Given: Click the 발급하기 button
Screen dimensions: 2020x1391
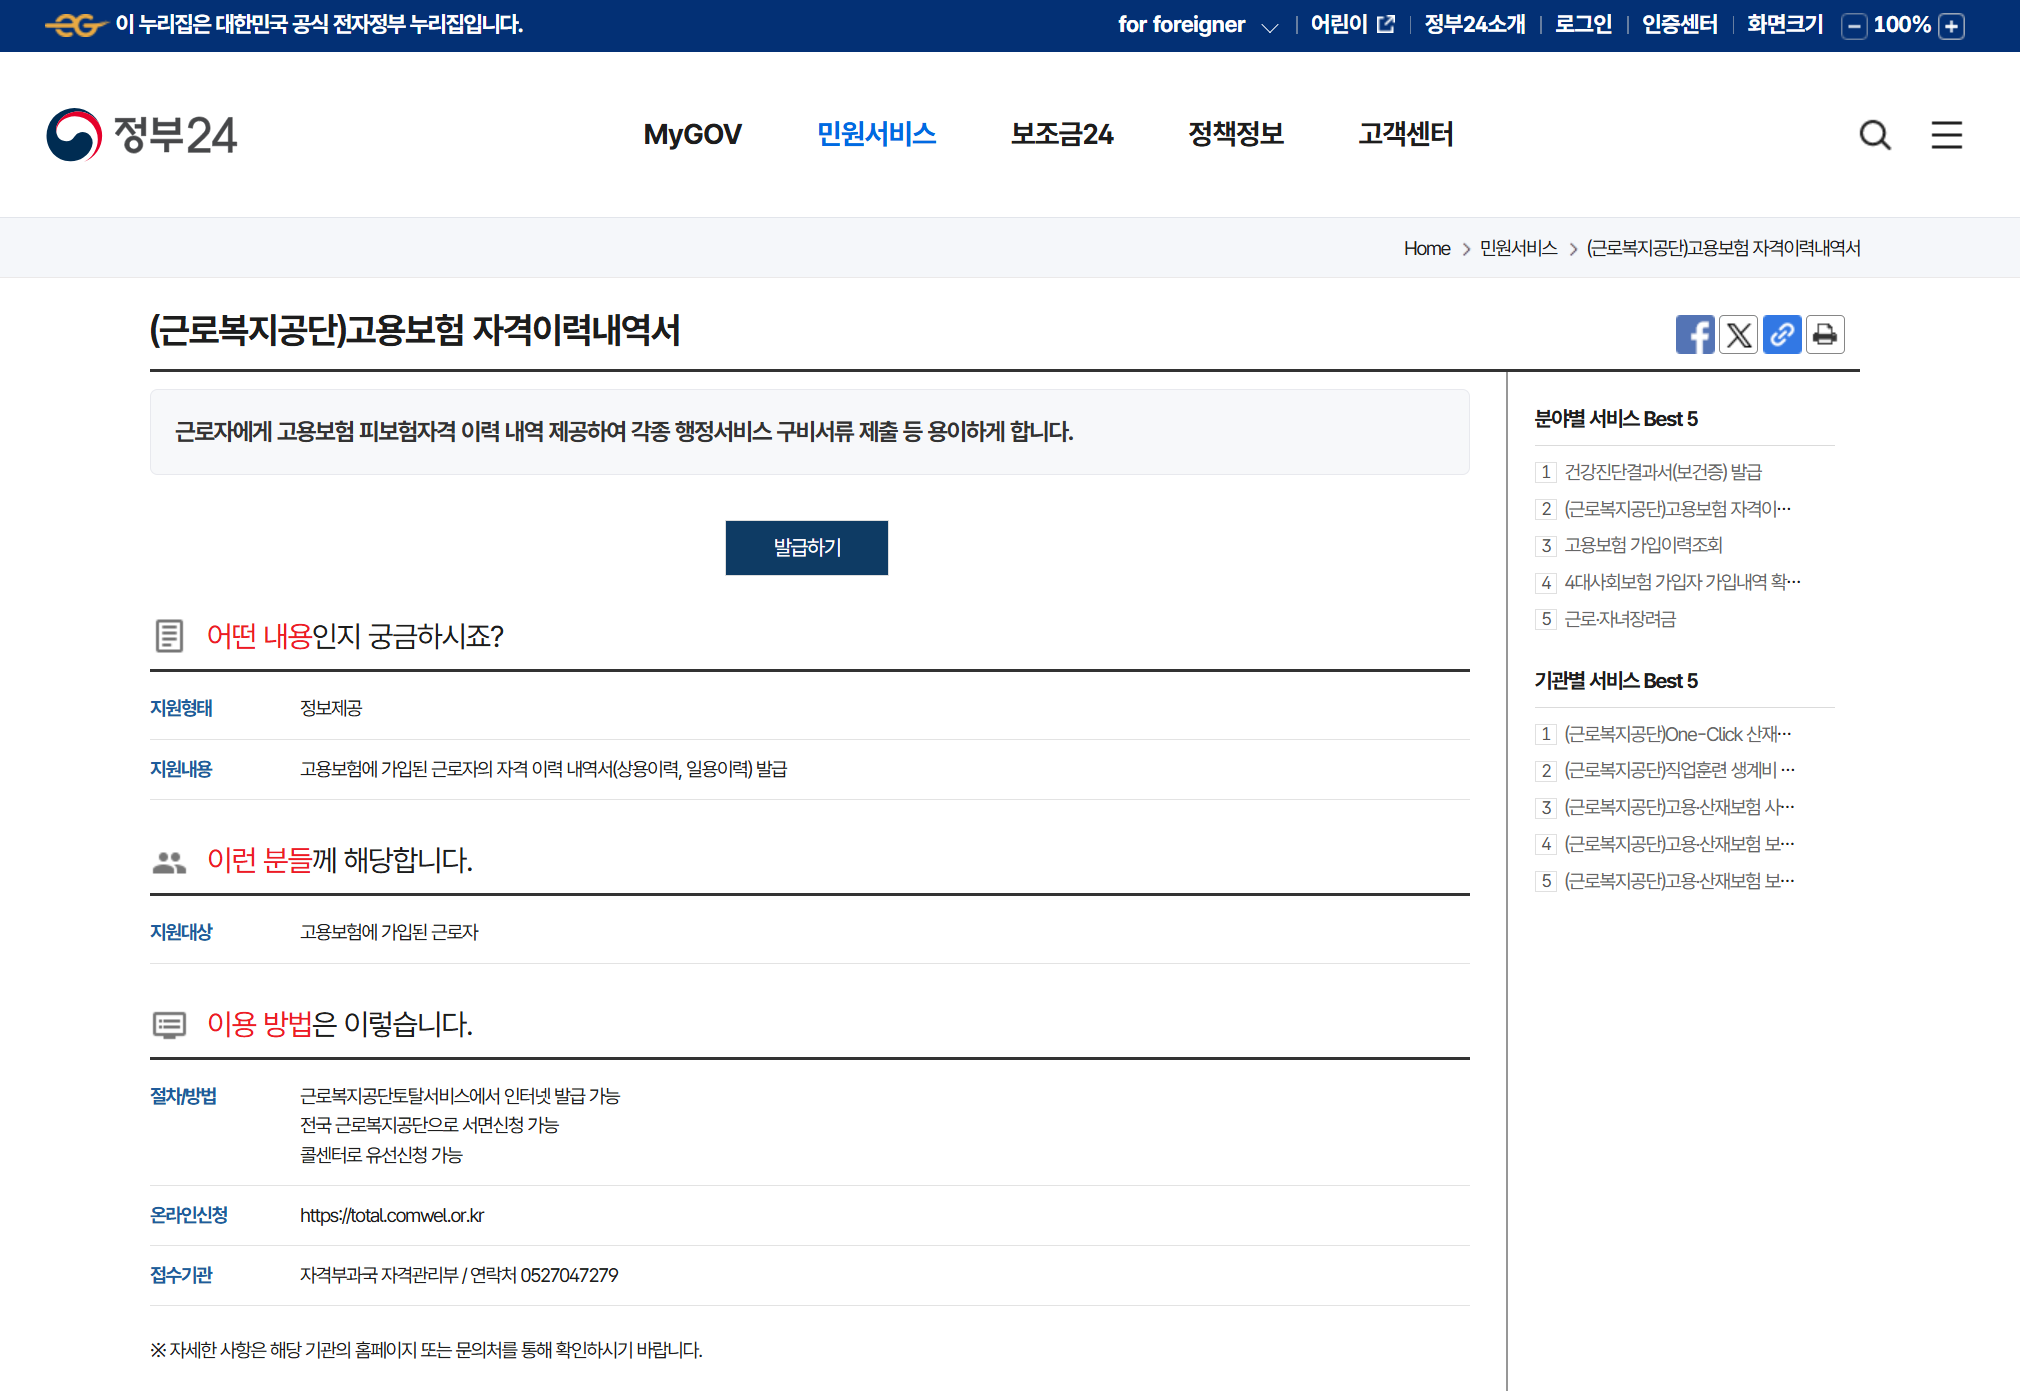Looking at the screenshot, I should [806, 548].
